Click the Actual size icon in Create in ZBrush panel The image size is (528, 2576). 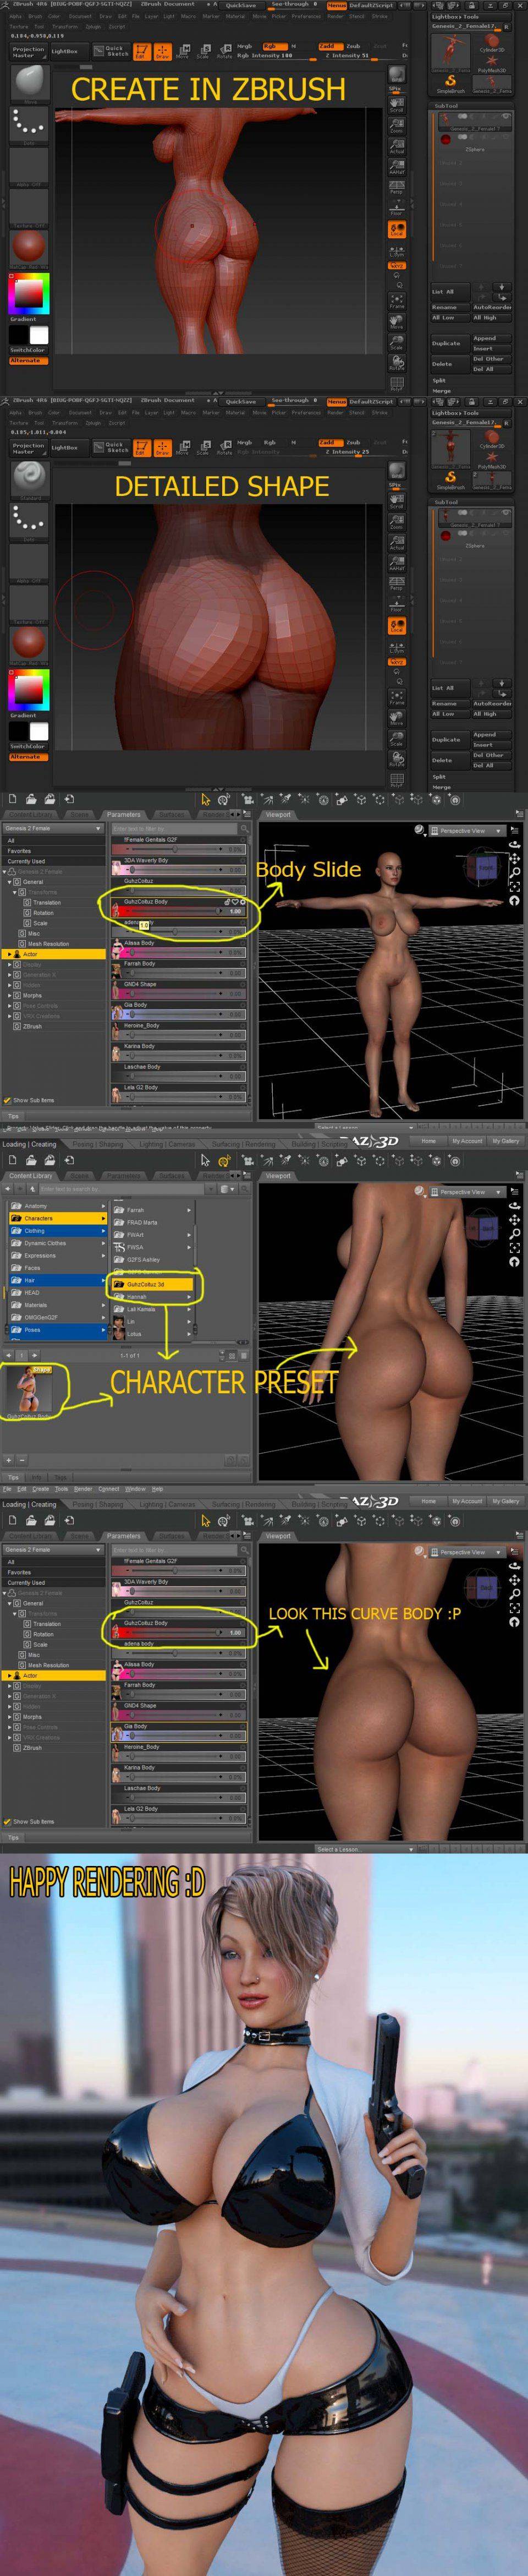(x=397, y=146)
